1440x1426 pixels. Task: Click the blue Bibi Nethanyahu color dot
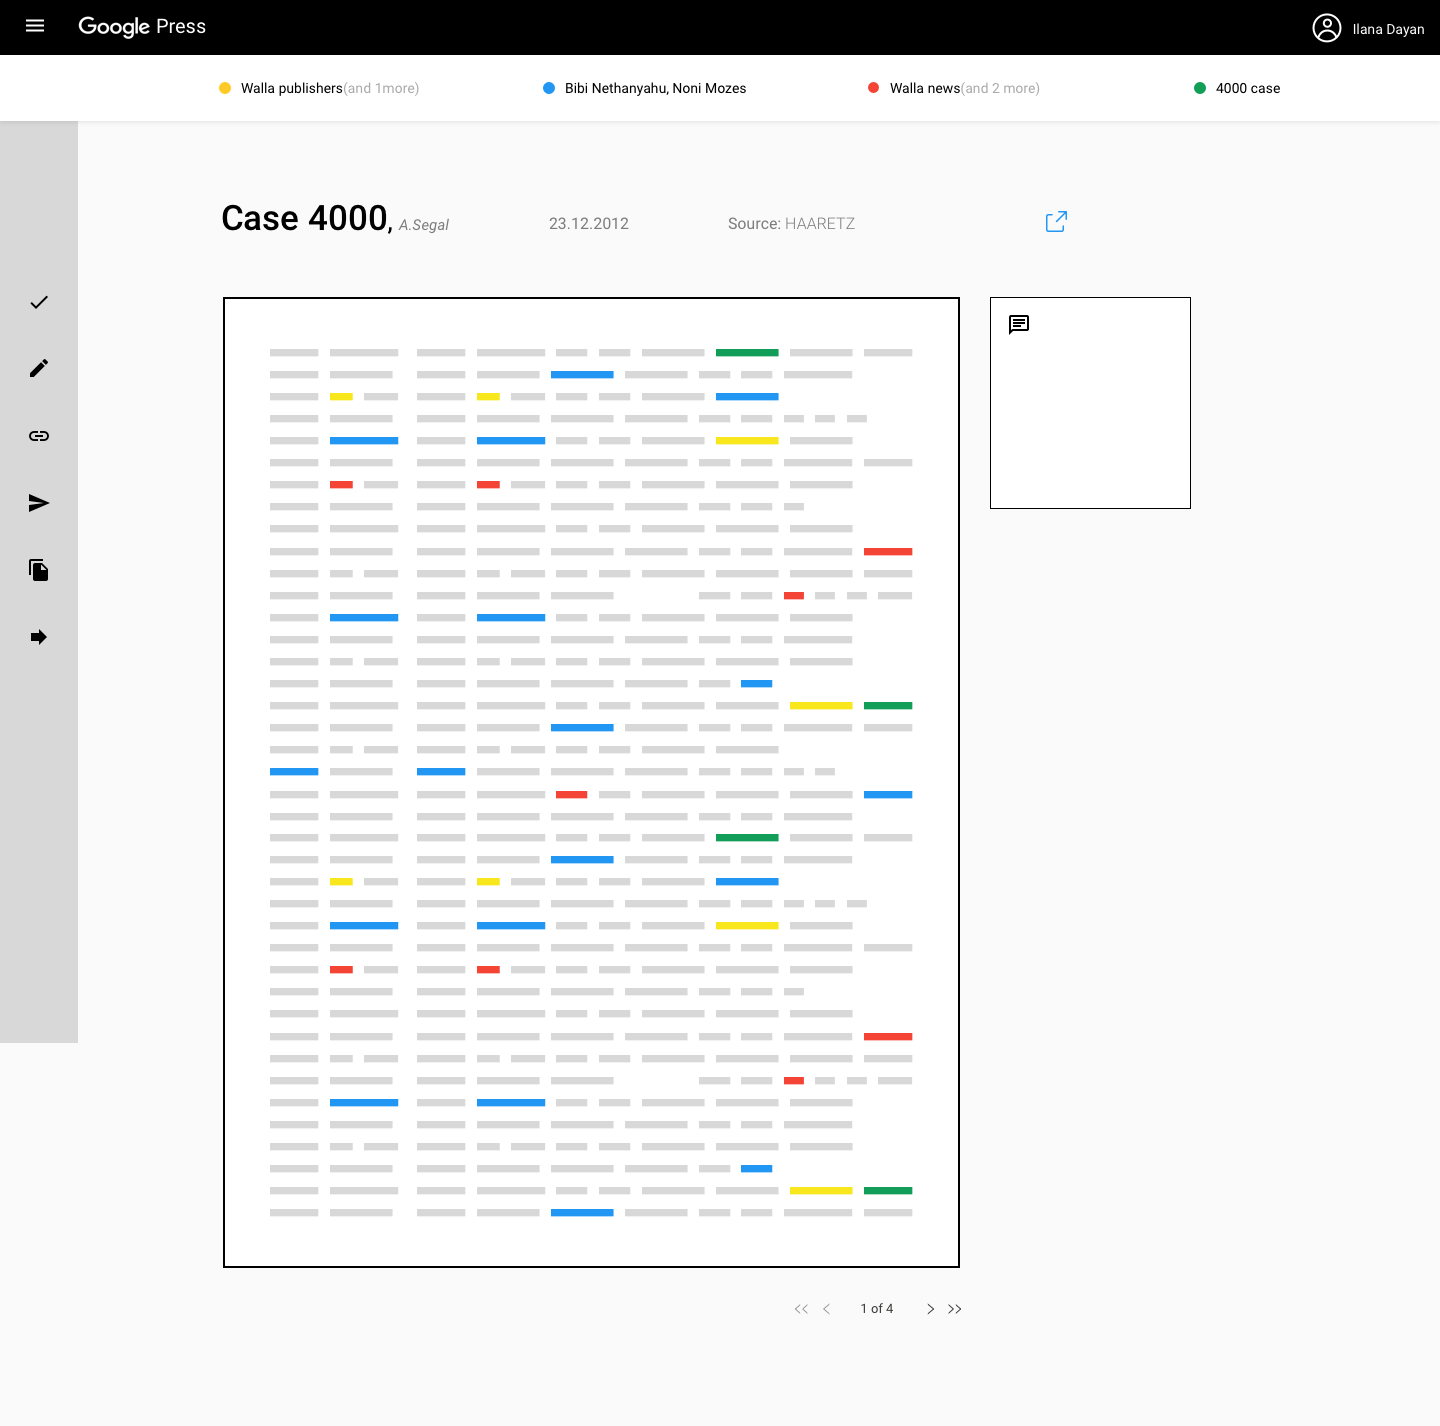[549, 88]
